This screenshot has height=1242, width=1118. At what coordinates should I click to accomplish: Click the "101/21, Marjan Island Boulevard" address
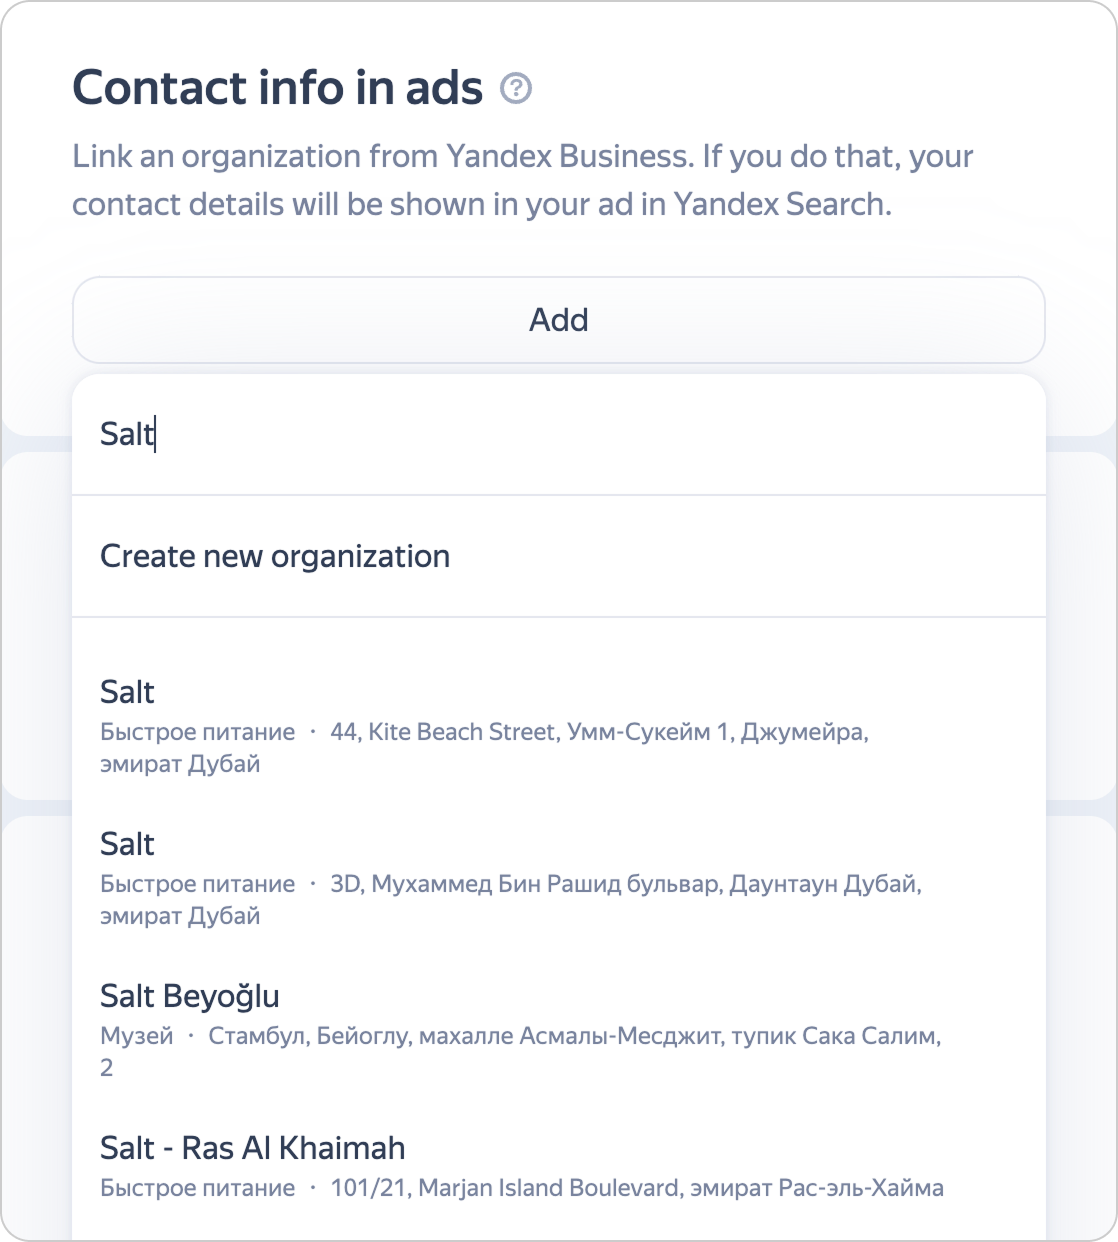click(637, 1188)
